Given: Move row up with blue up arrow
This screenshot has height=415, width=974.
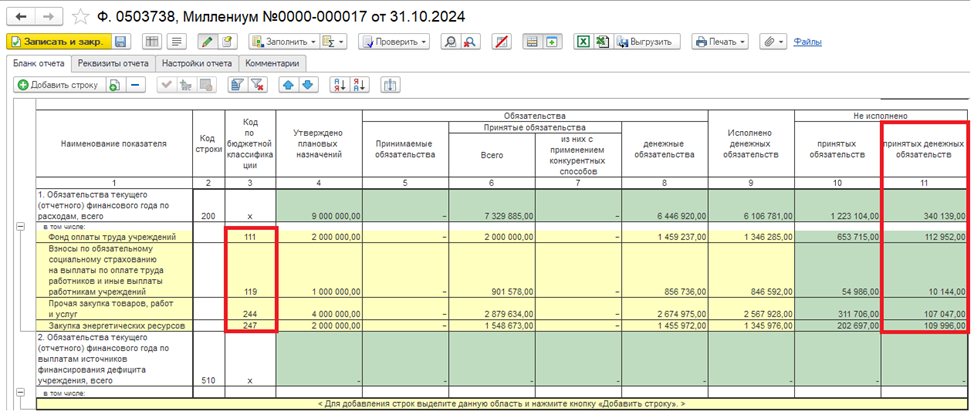Looking at the screenshot, I should point(288,85).
